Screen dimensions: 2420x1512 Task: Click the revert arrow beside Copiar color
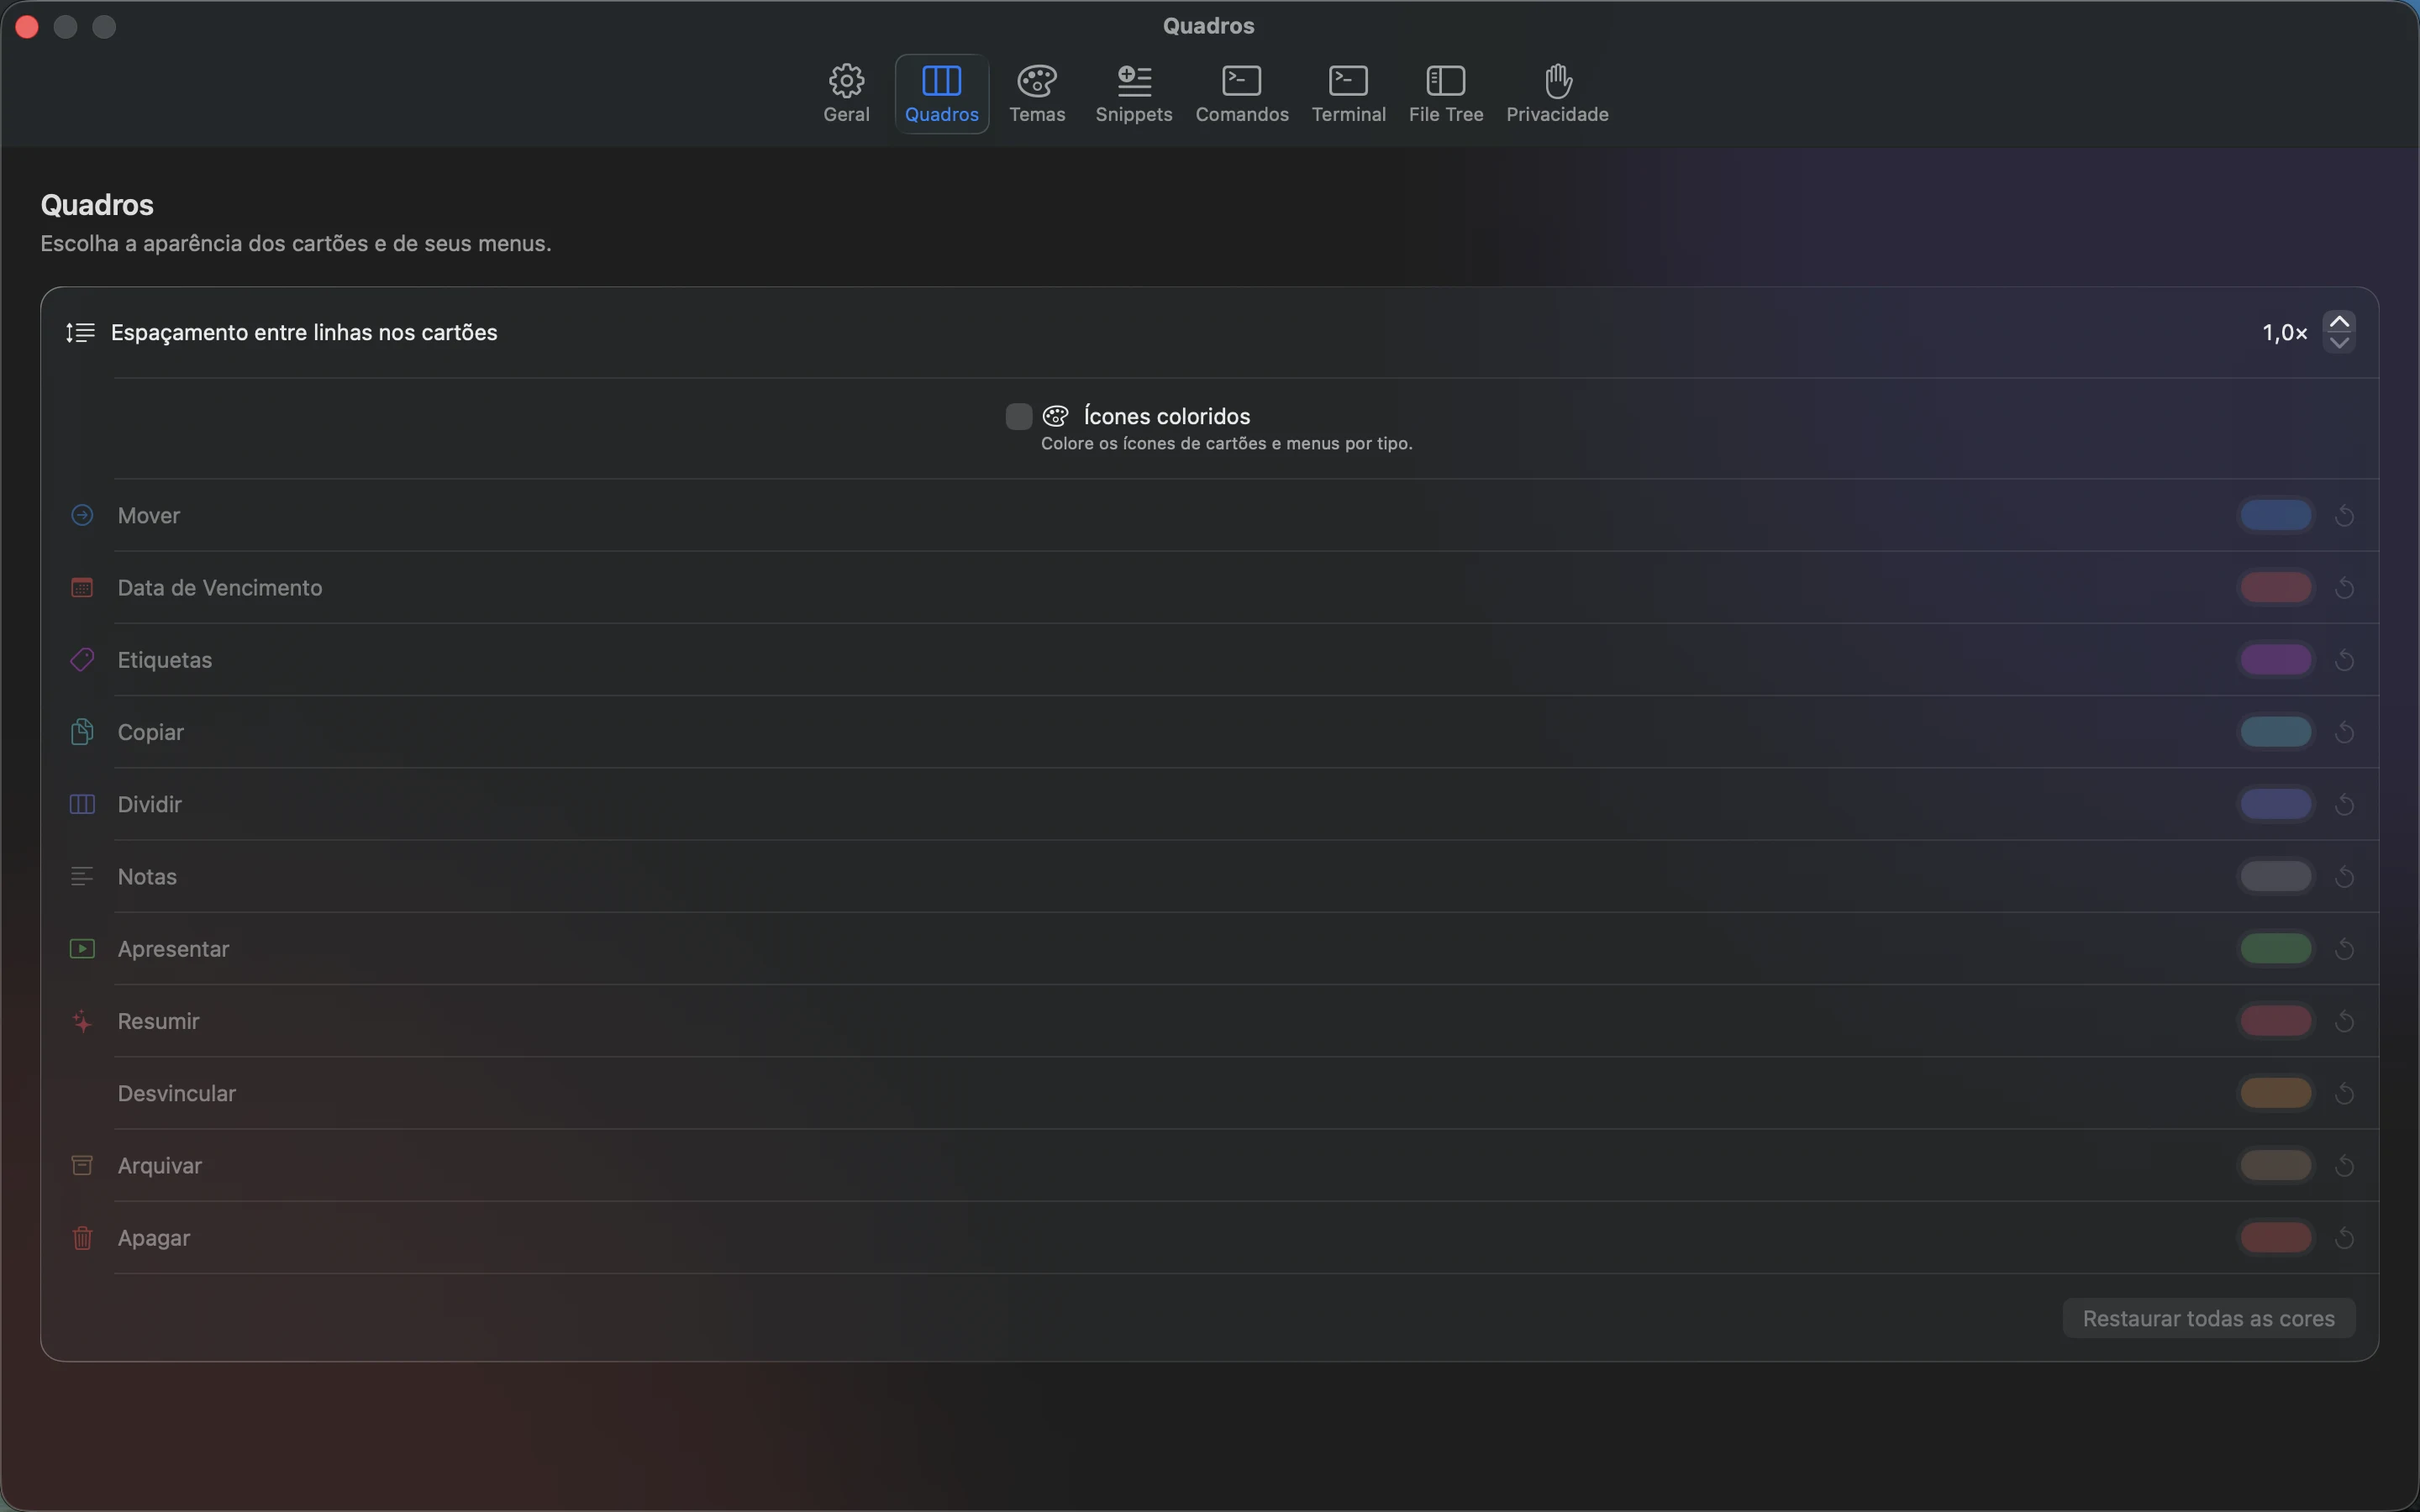(x=2344, y=732)
